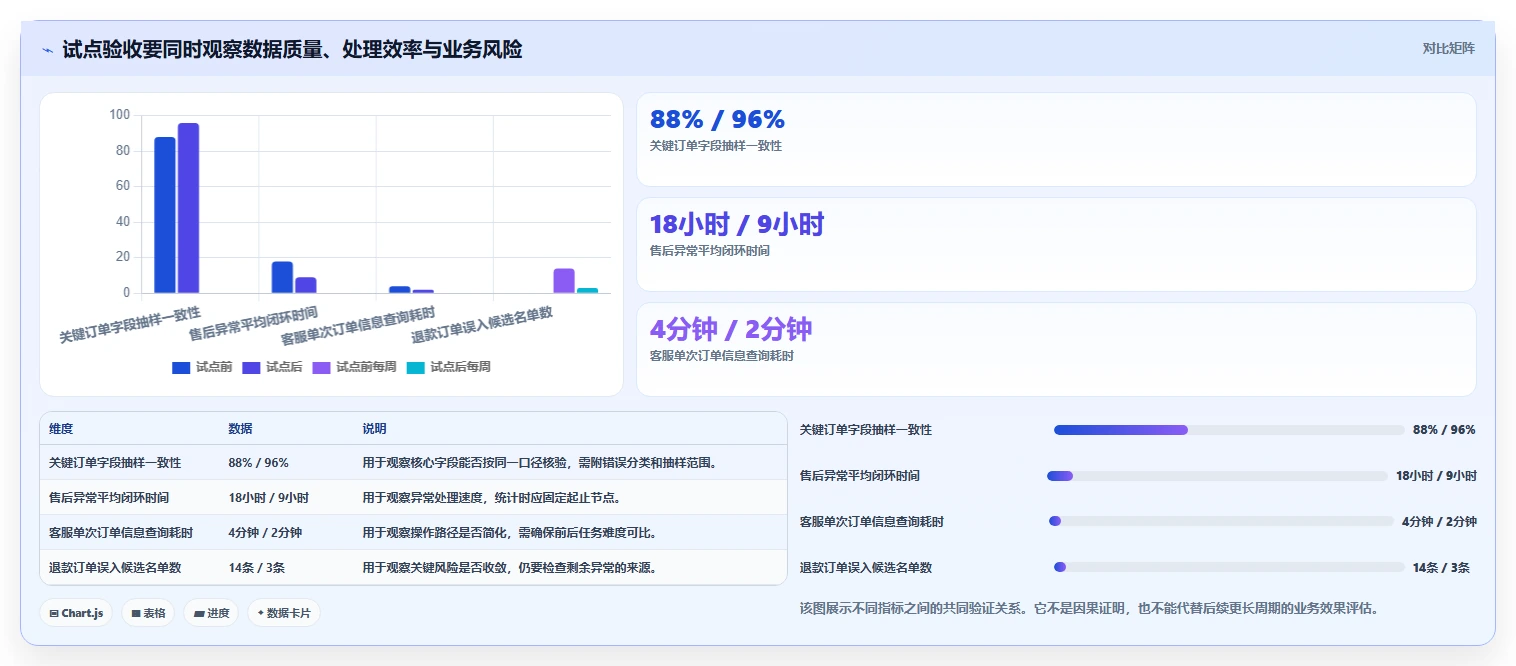Screen dimensions: 1516x666
Task: Select the 表格 tag chip
Action: (148, 613)
